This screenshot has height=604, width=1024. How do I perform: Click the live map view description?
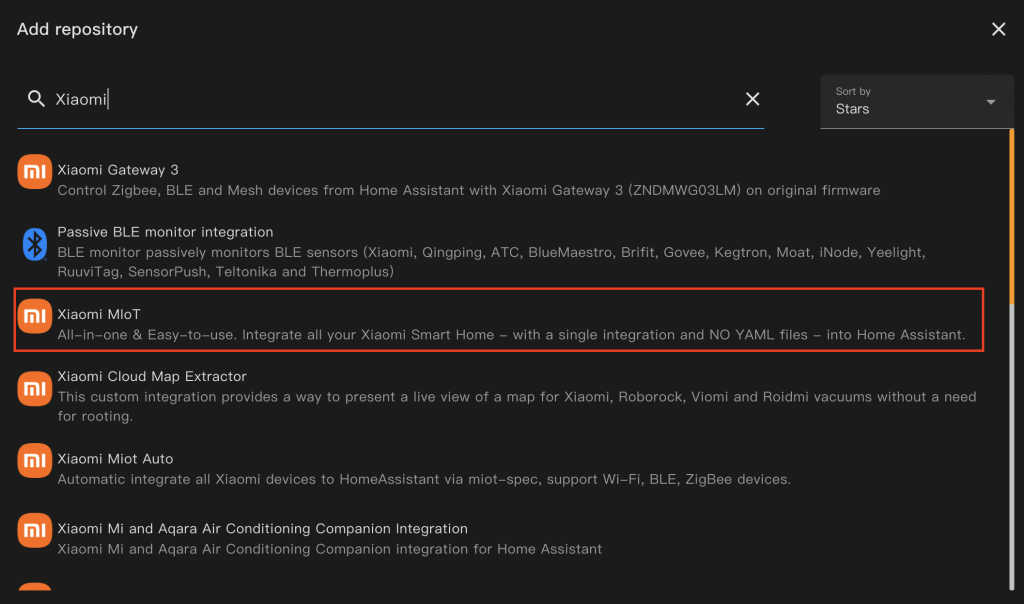click(x=517, y=406)
